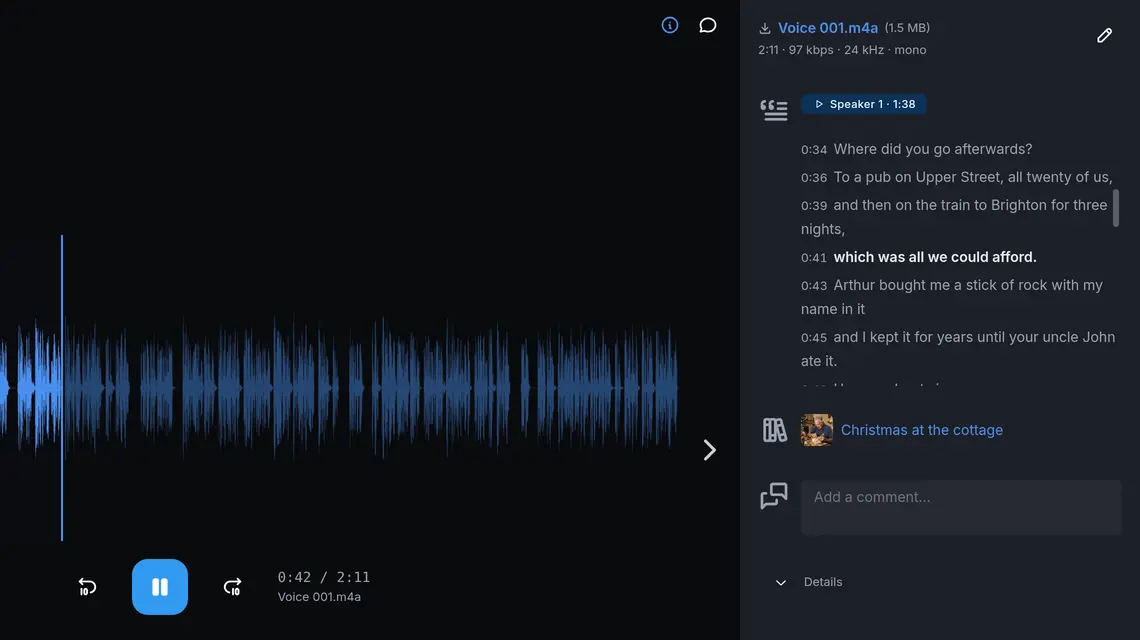This screenshot has height=640, width=1140.
Task: Select line 'which was all we could afford.'
Action: pyautogui.click(x=935, y=257)
